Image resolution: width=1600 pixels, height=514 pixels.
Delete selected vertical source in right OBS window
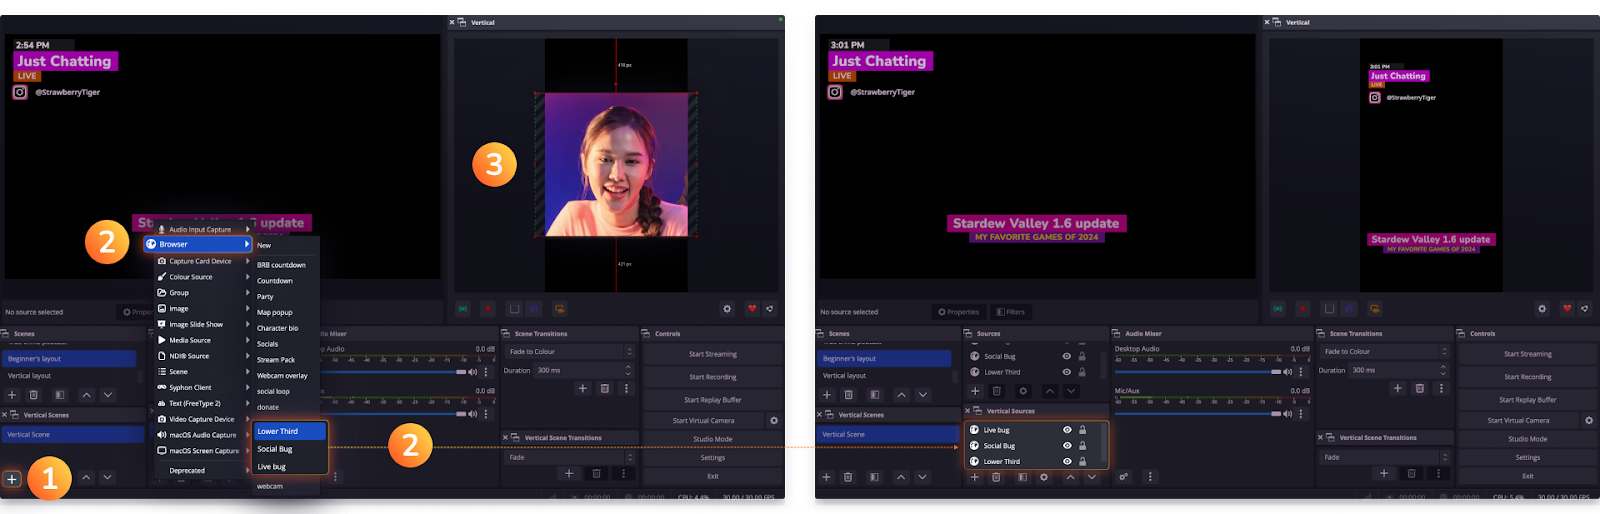[996, 477]
